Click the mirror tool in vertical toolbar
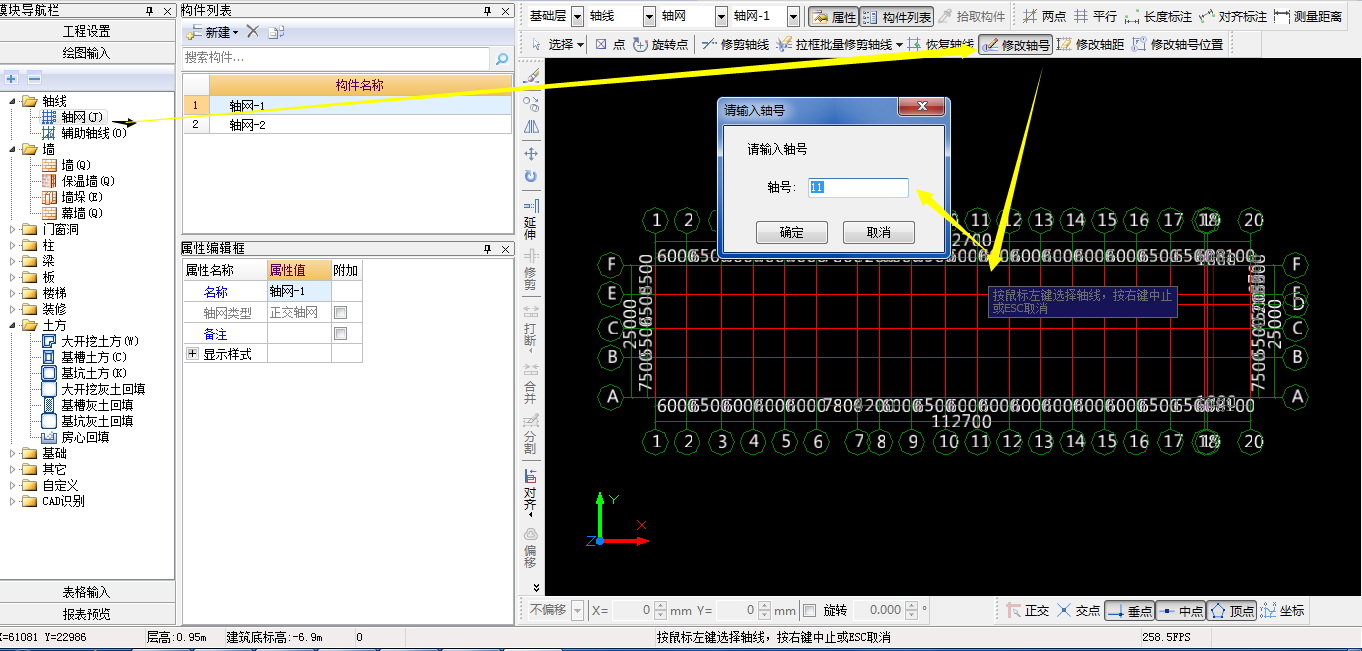The height and width of the screenshot is (651, 1362). click(531, 127)
